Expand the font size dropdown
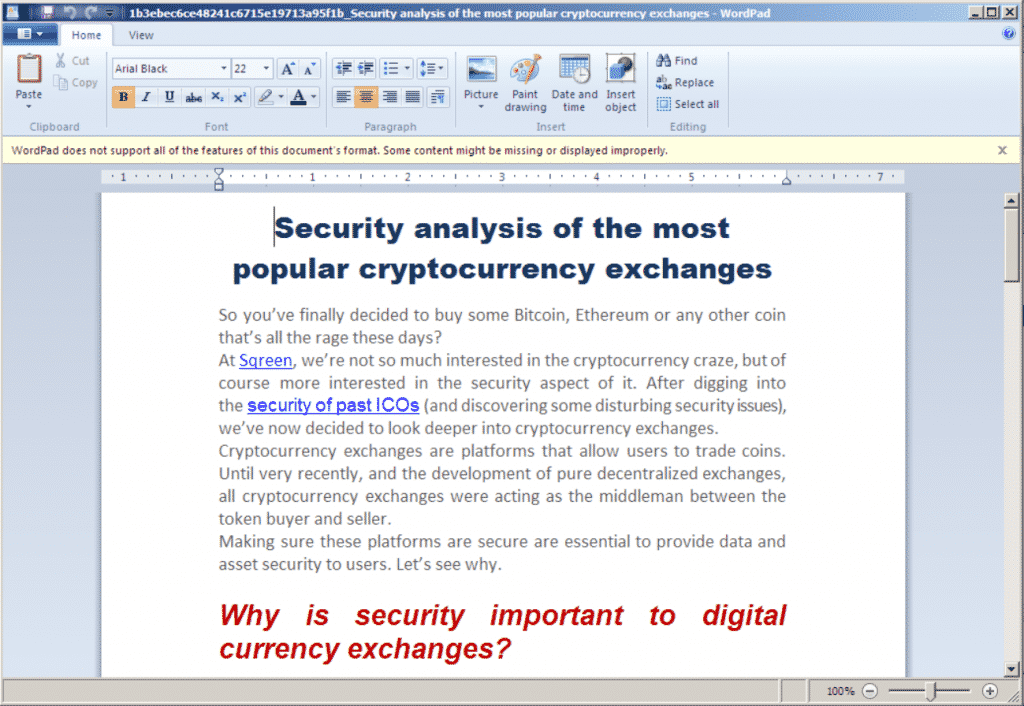The height and width of the screenshot is (706, 1024). pos(266,69)
